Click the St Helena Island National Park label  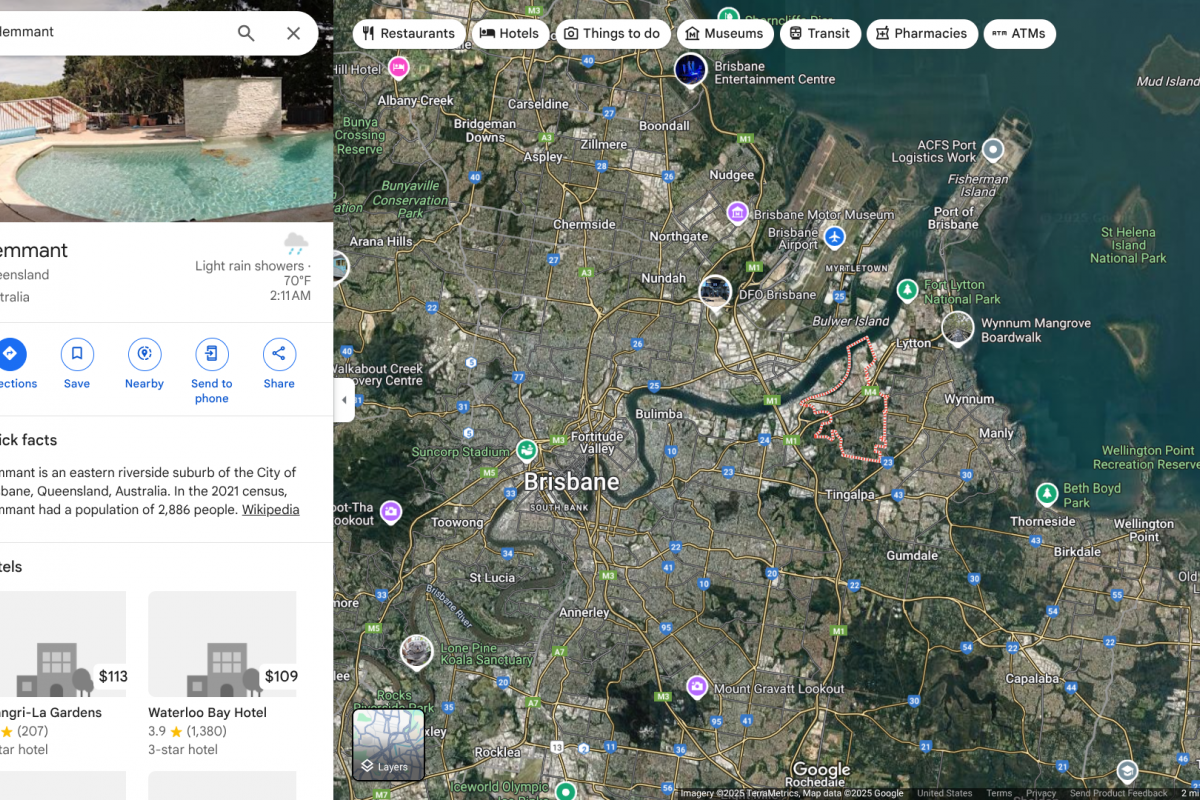click(1128, 245)
